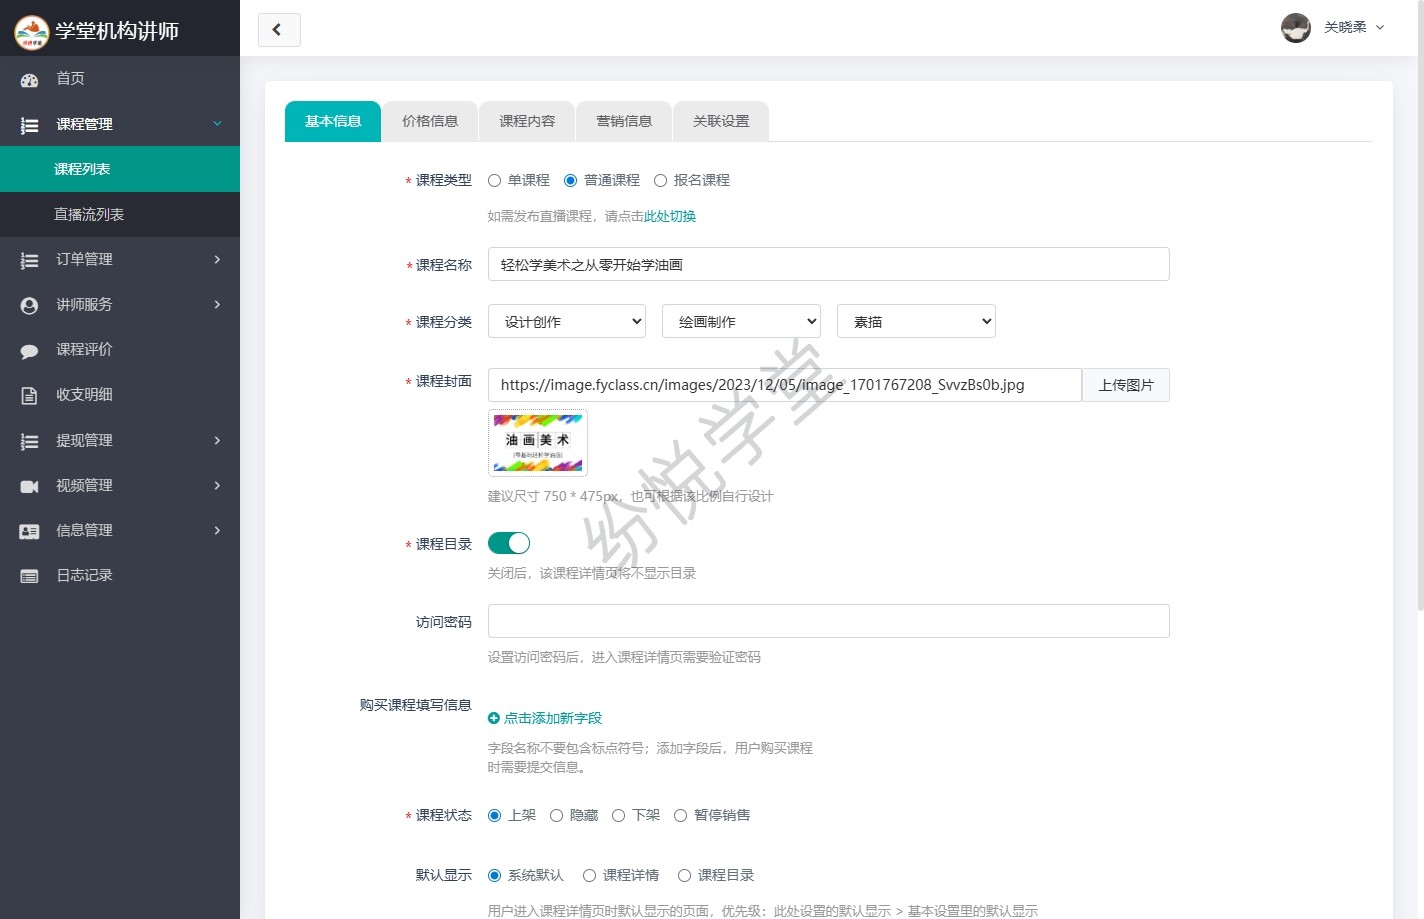Expand the 提现管理 sidebar menu

tap(120, 440)
